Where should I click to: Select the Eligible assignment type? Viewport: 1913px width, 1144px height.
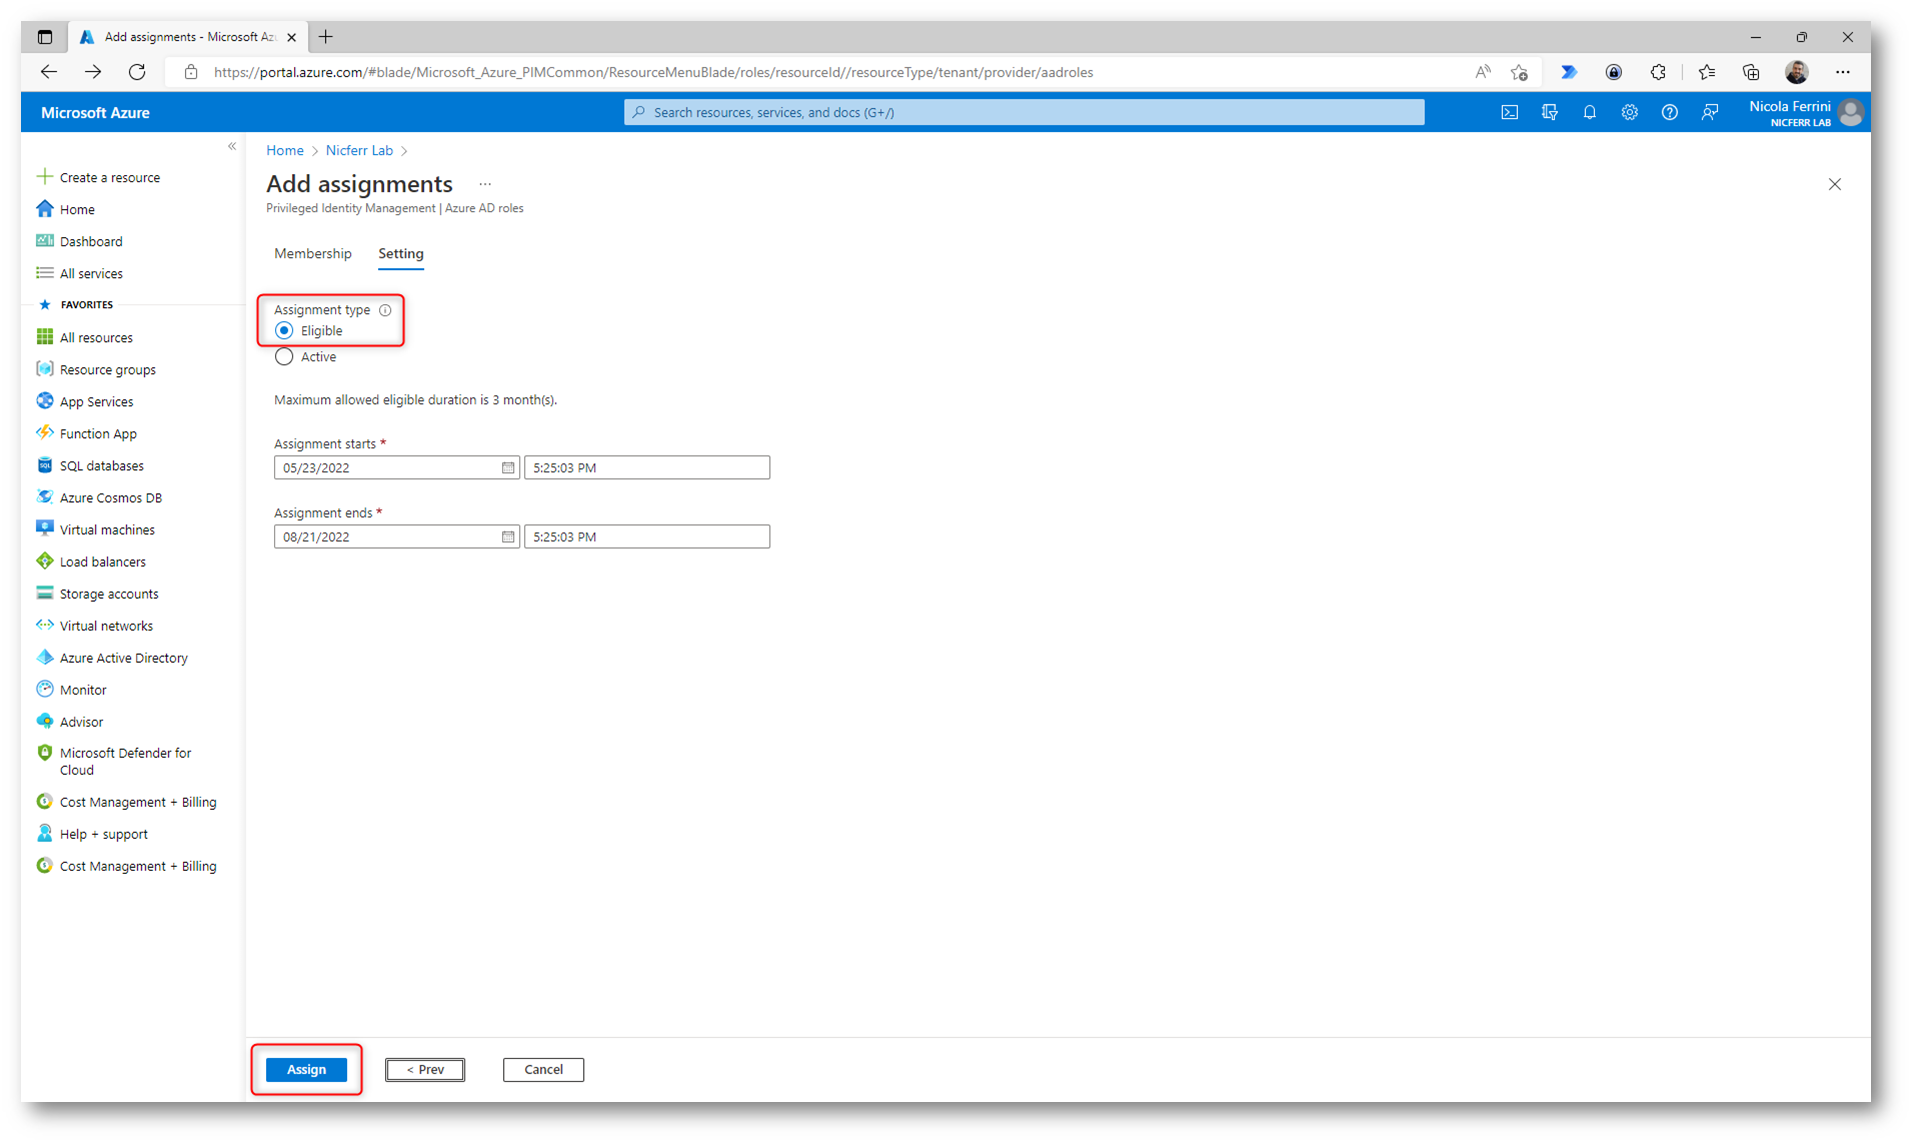[x=284, y=331]
